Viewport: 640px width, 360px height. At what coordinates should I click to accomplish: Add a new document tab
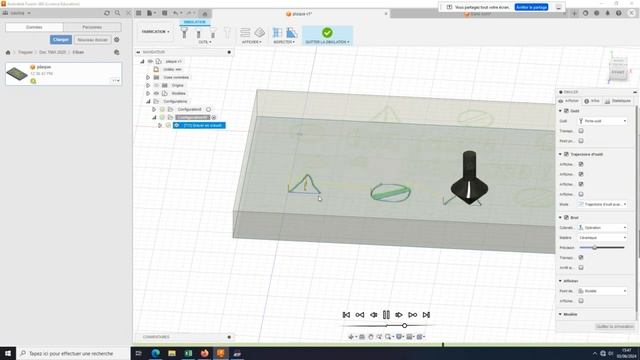coord(574,13)
